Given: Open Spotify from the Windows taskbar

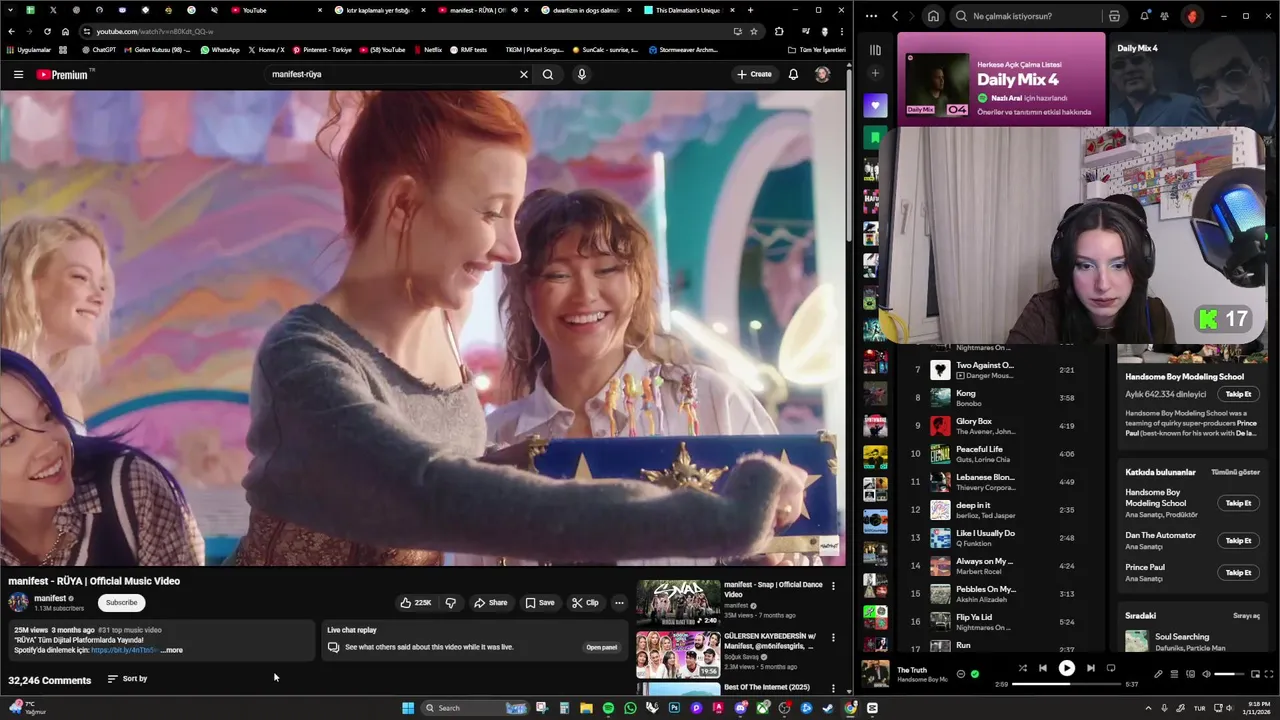Looking at the screenshot, I should 608,708.
